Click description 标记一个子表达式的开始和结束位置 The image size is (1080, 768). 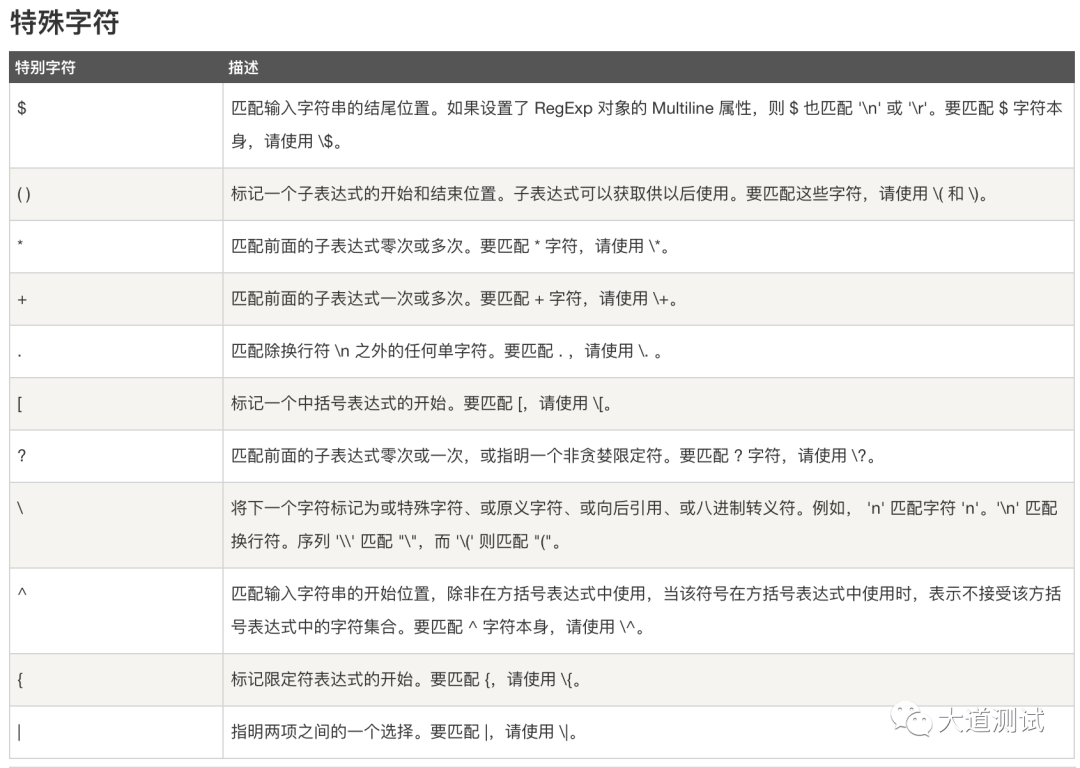610,194
